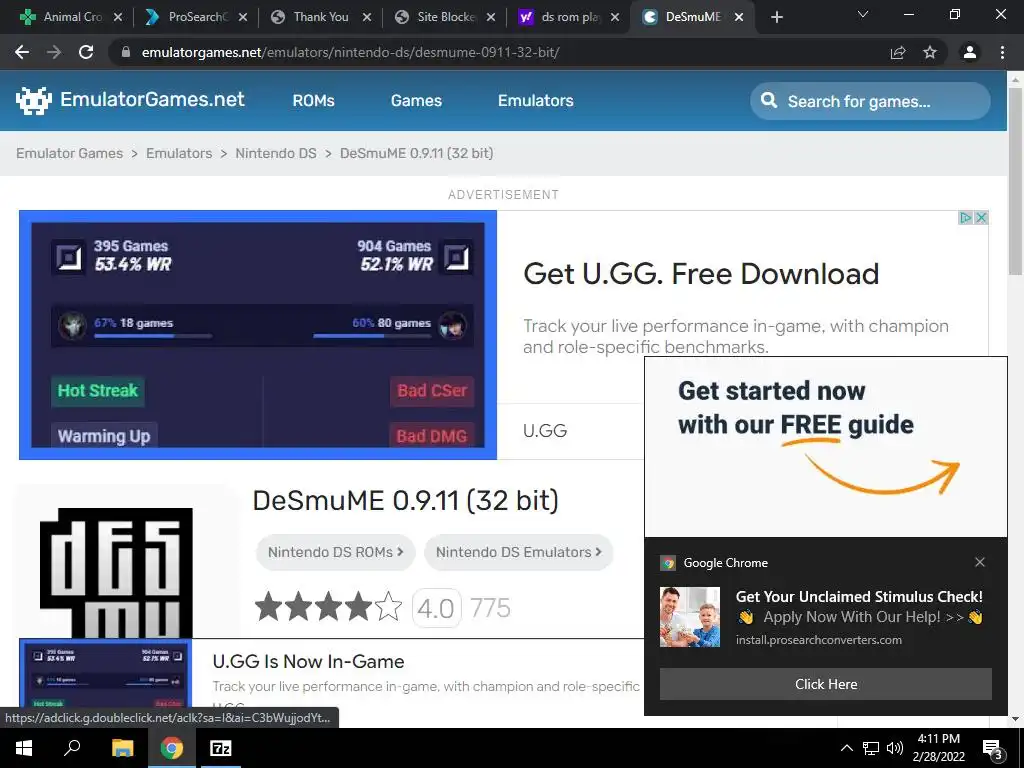
Task: Close the DeSmuME tab
Action: point(739,17)
